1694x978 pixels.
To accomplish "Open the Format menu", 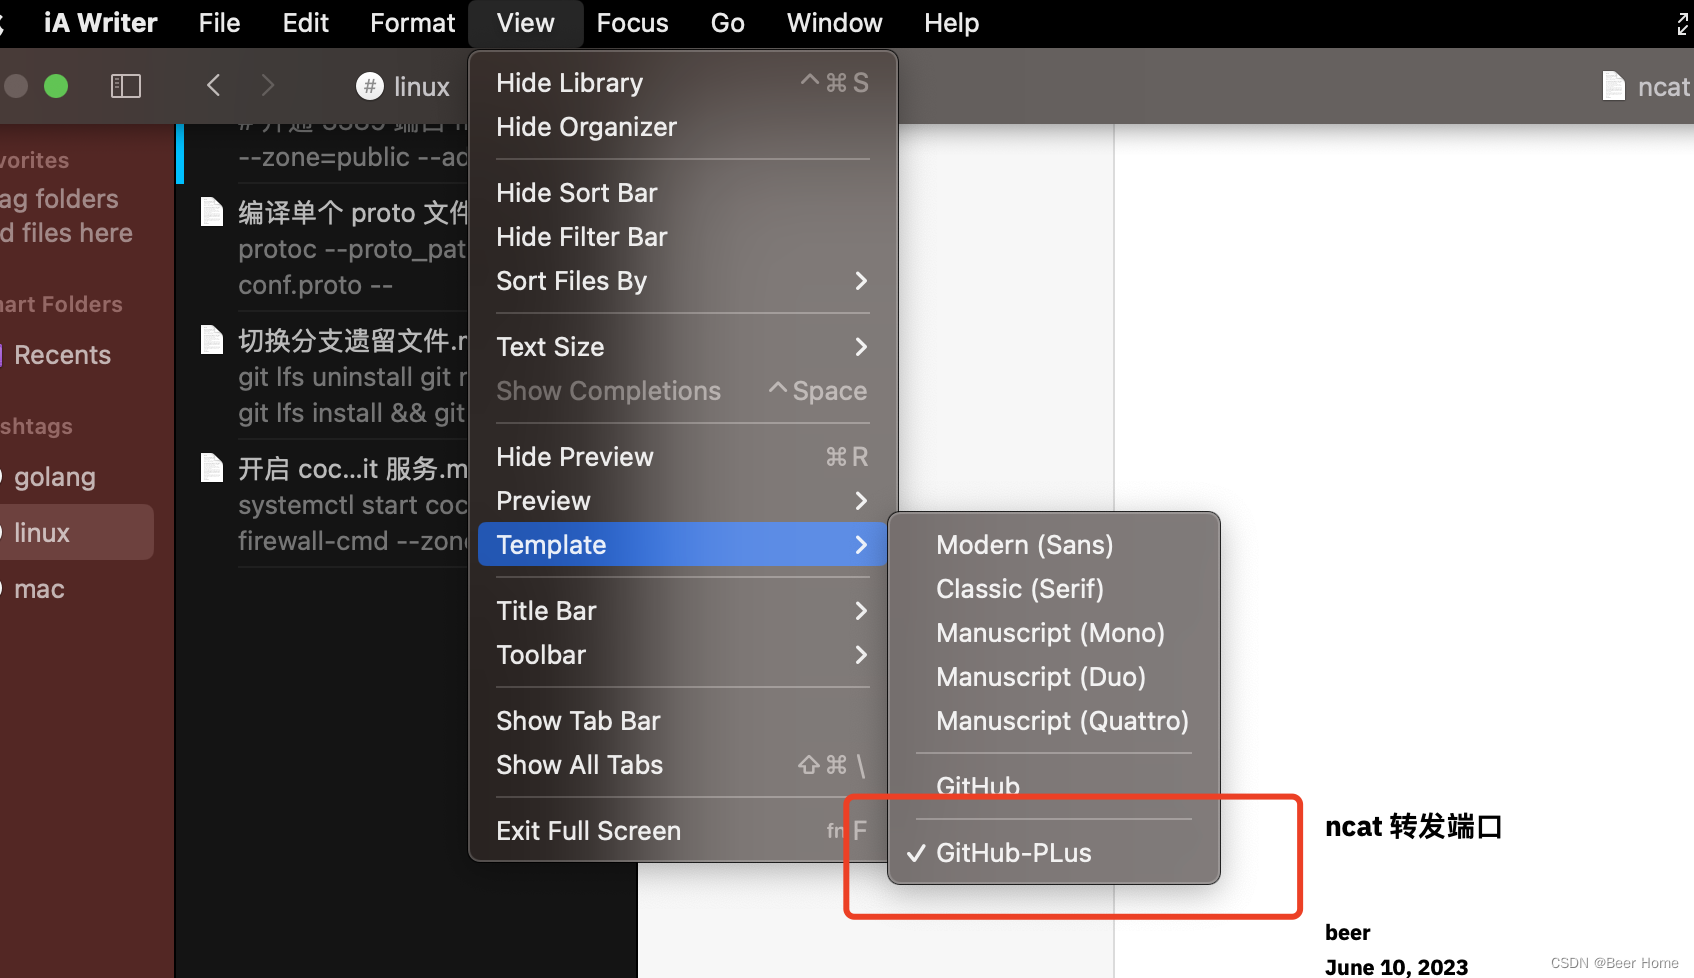I will tap(412, 23).
